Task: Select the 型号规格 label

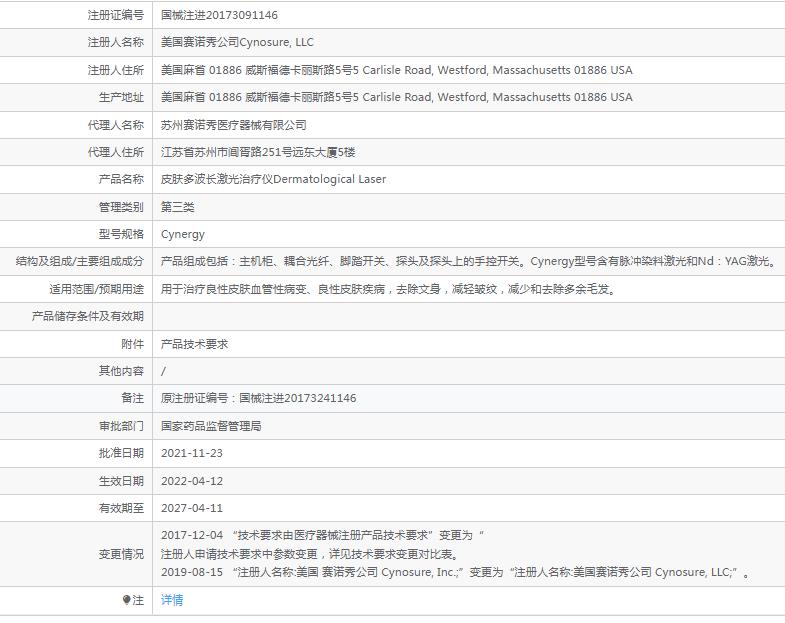Action: 121,234
